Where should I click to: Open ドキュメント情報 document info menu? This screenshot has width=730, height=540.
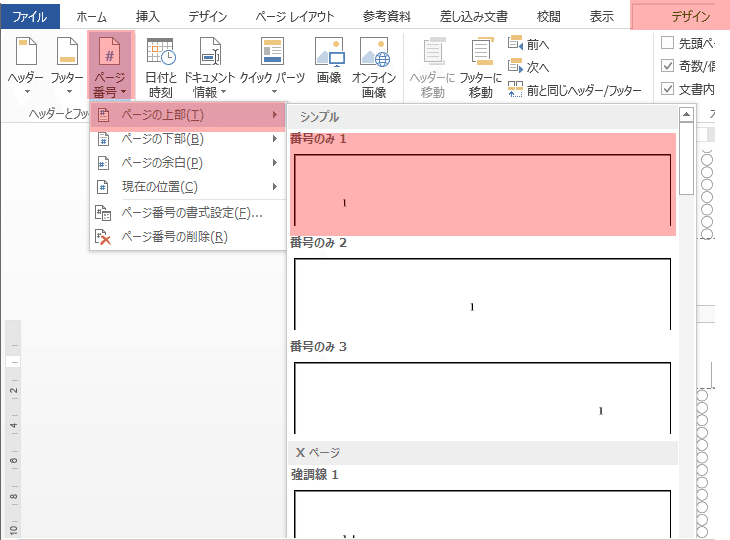209,68
